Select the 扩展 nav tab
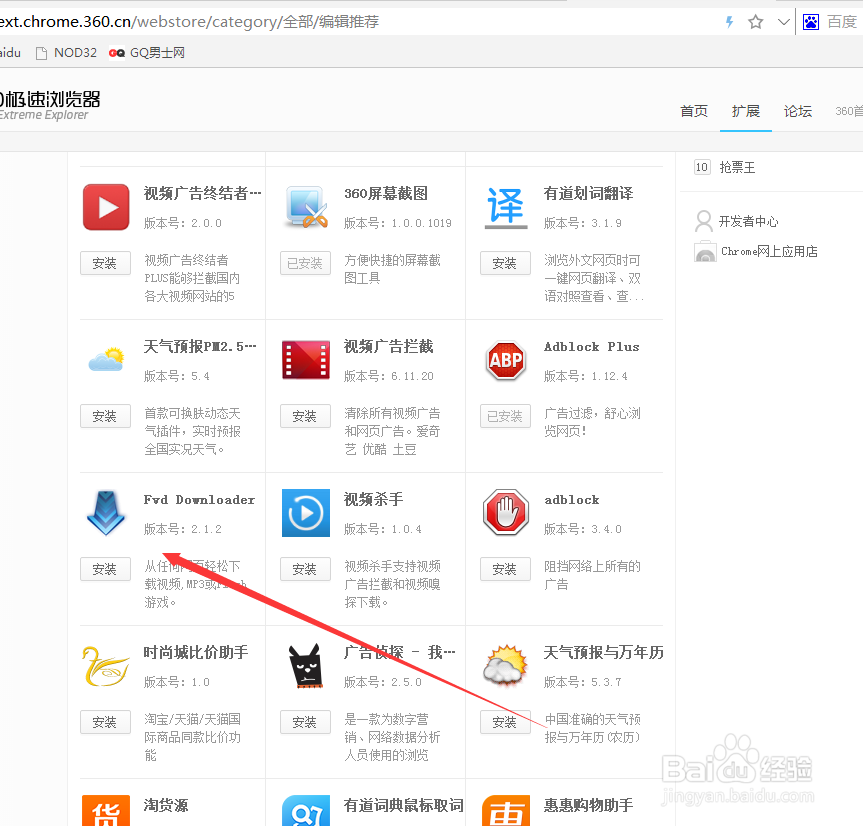This screenshot has width=863, height=826. pyautogui.click(x=746, y=111)
